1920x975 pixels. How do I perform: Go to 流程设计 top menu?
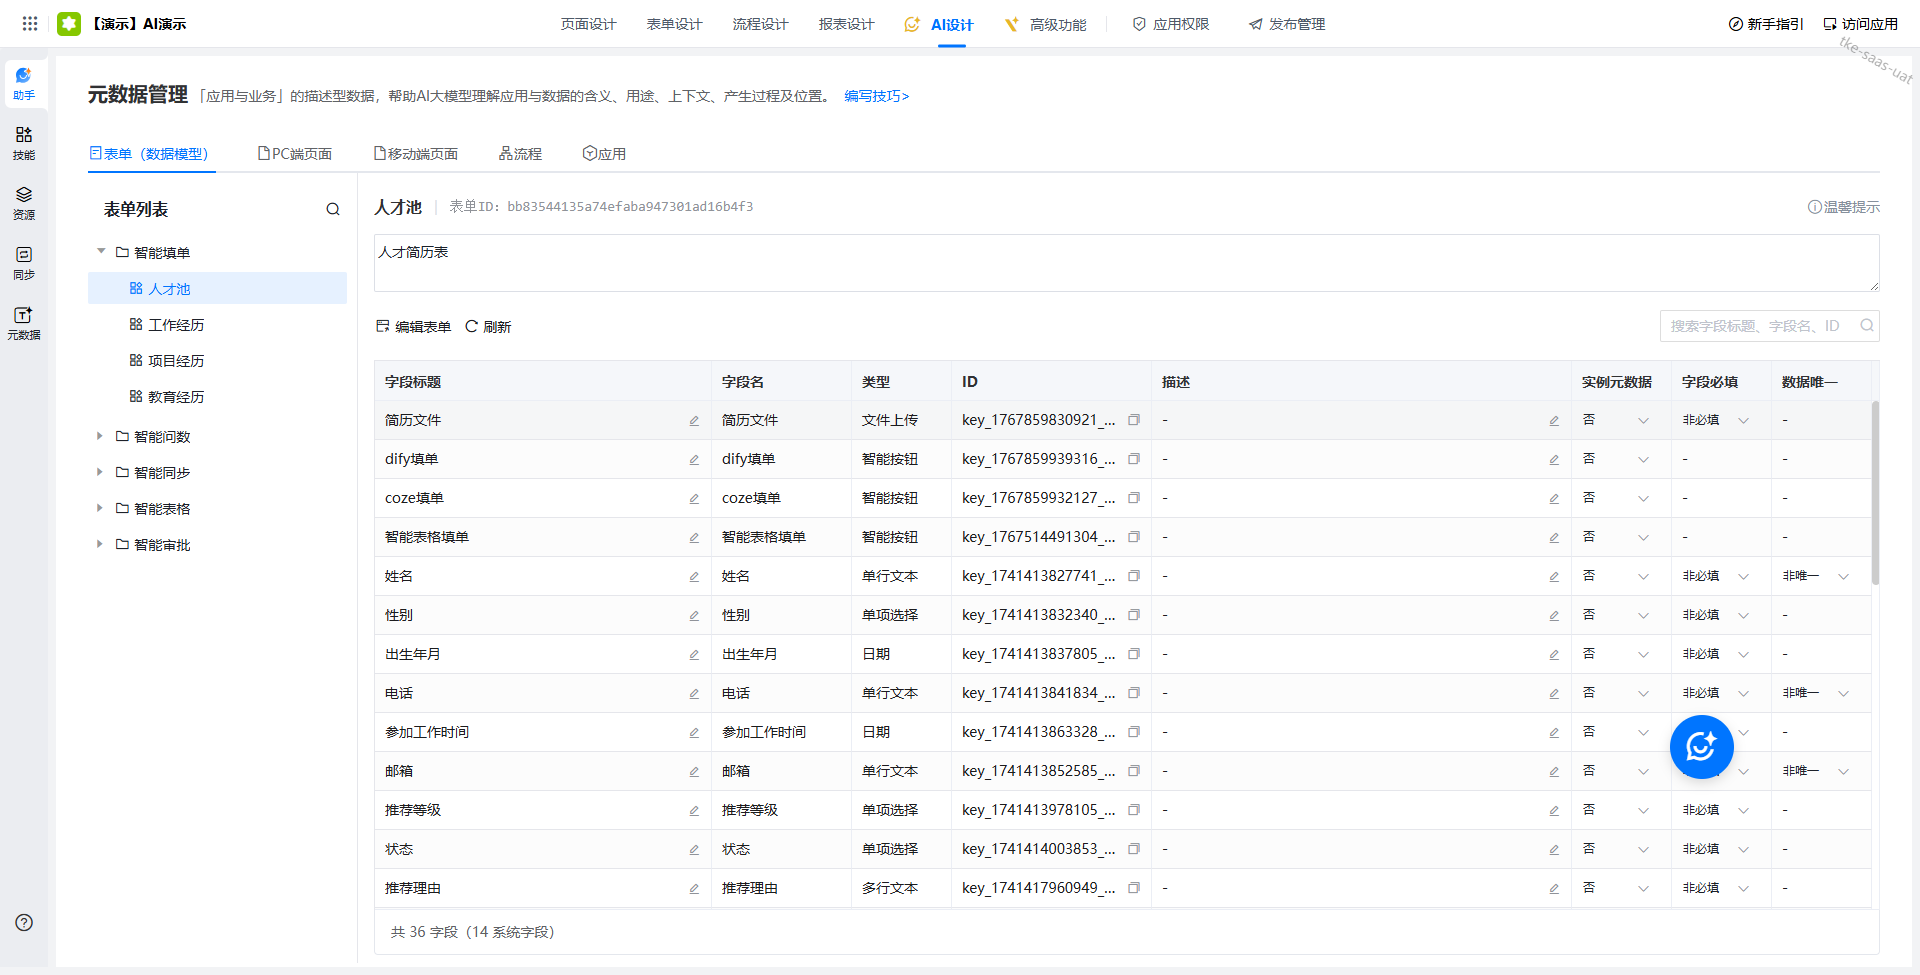tap(760, 24)
